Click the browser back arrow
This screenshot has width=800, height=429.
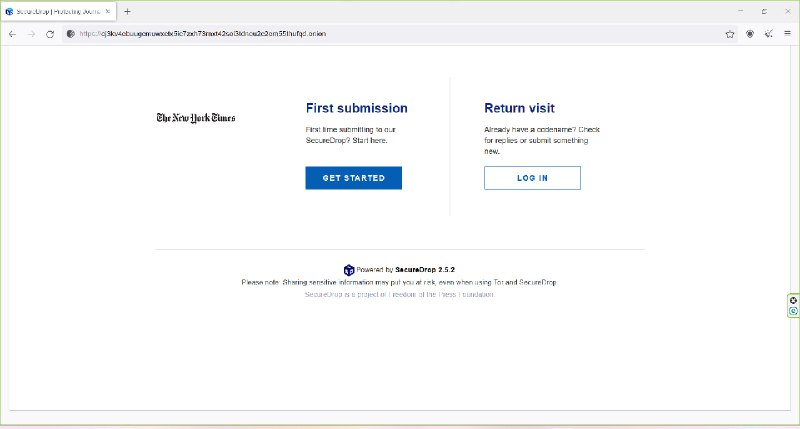[x=12, y=33]
